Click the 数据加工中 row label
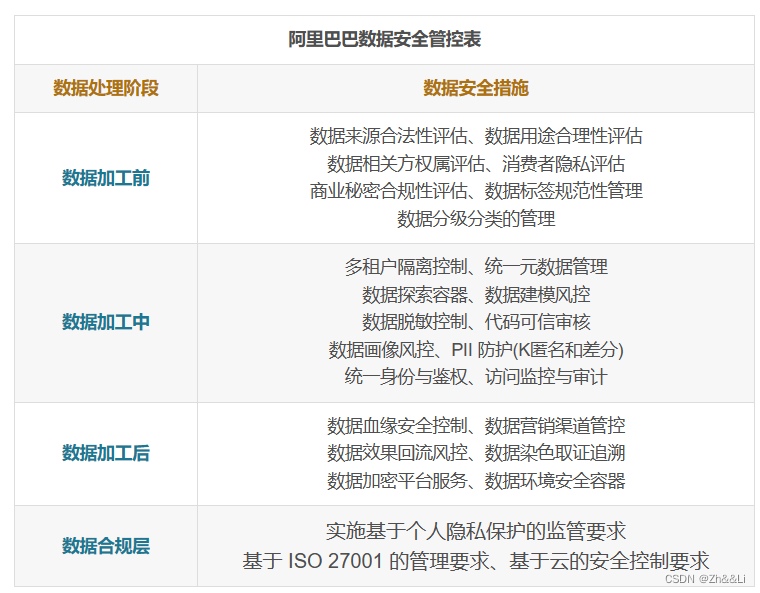This screenshot has height=593, width=760. pyautogui.click(x=106, y=322)
